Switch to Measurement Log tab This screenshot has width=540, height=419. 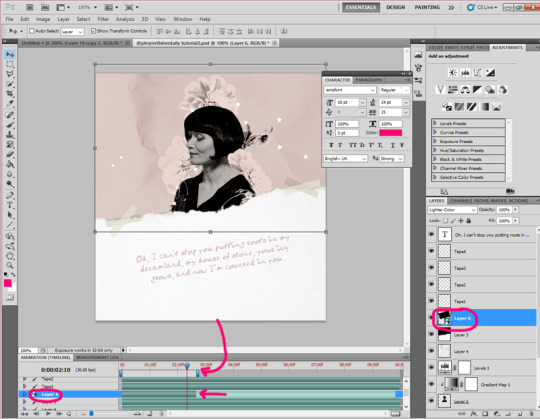[x=97, y=357]
